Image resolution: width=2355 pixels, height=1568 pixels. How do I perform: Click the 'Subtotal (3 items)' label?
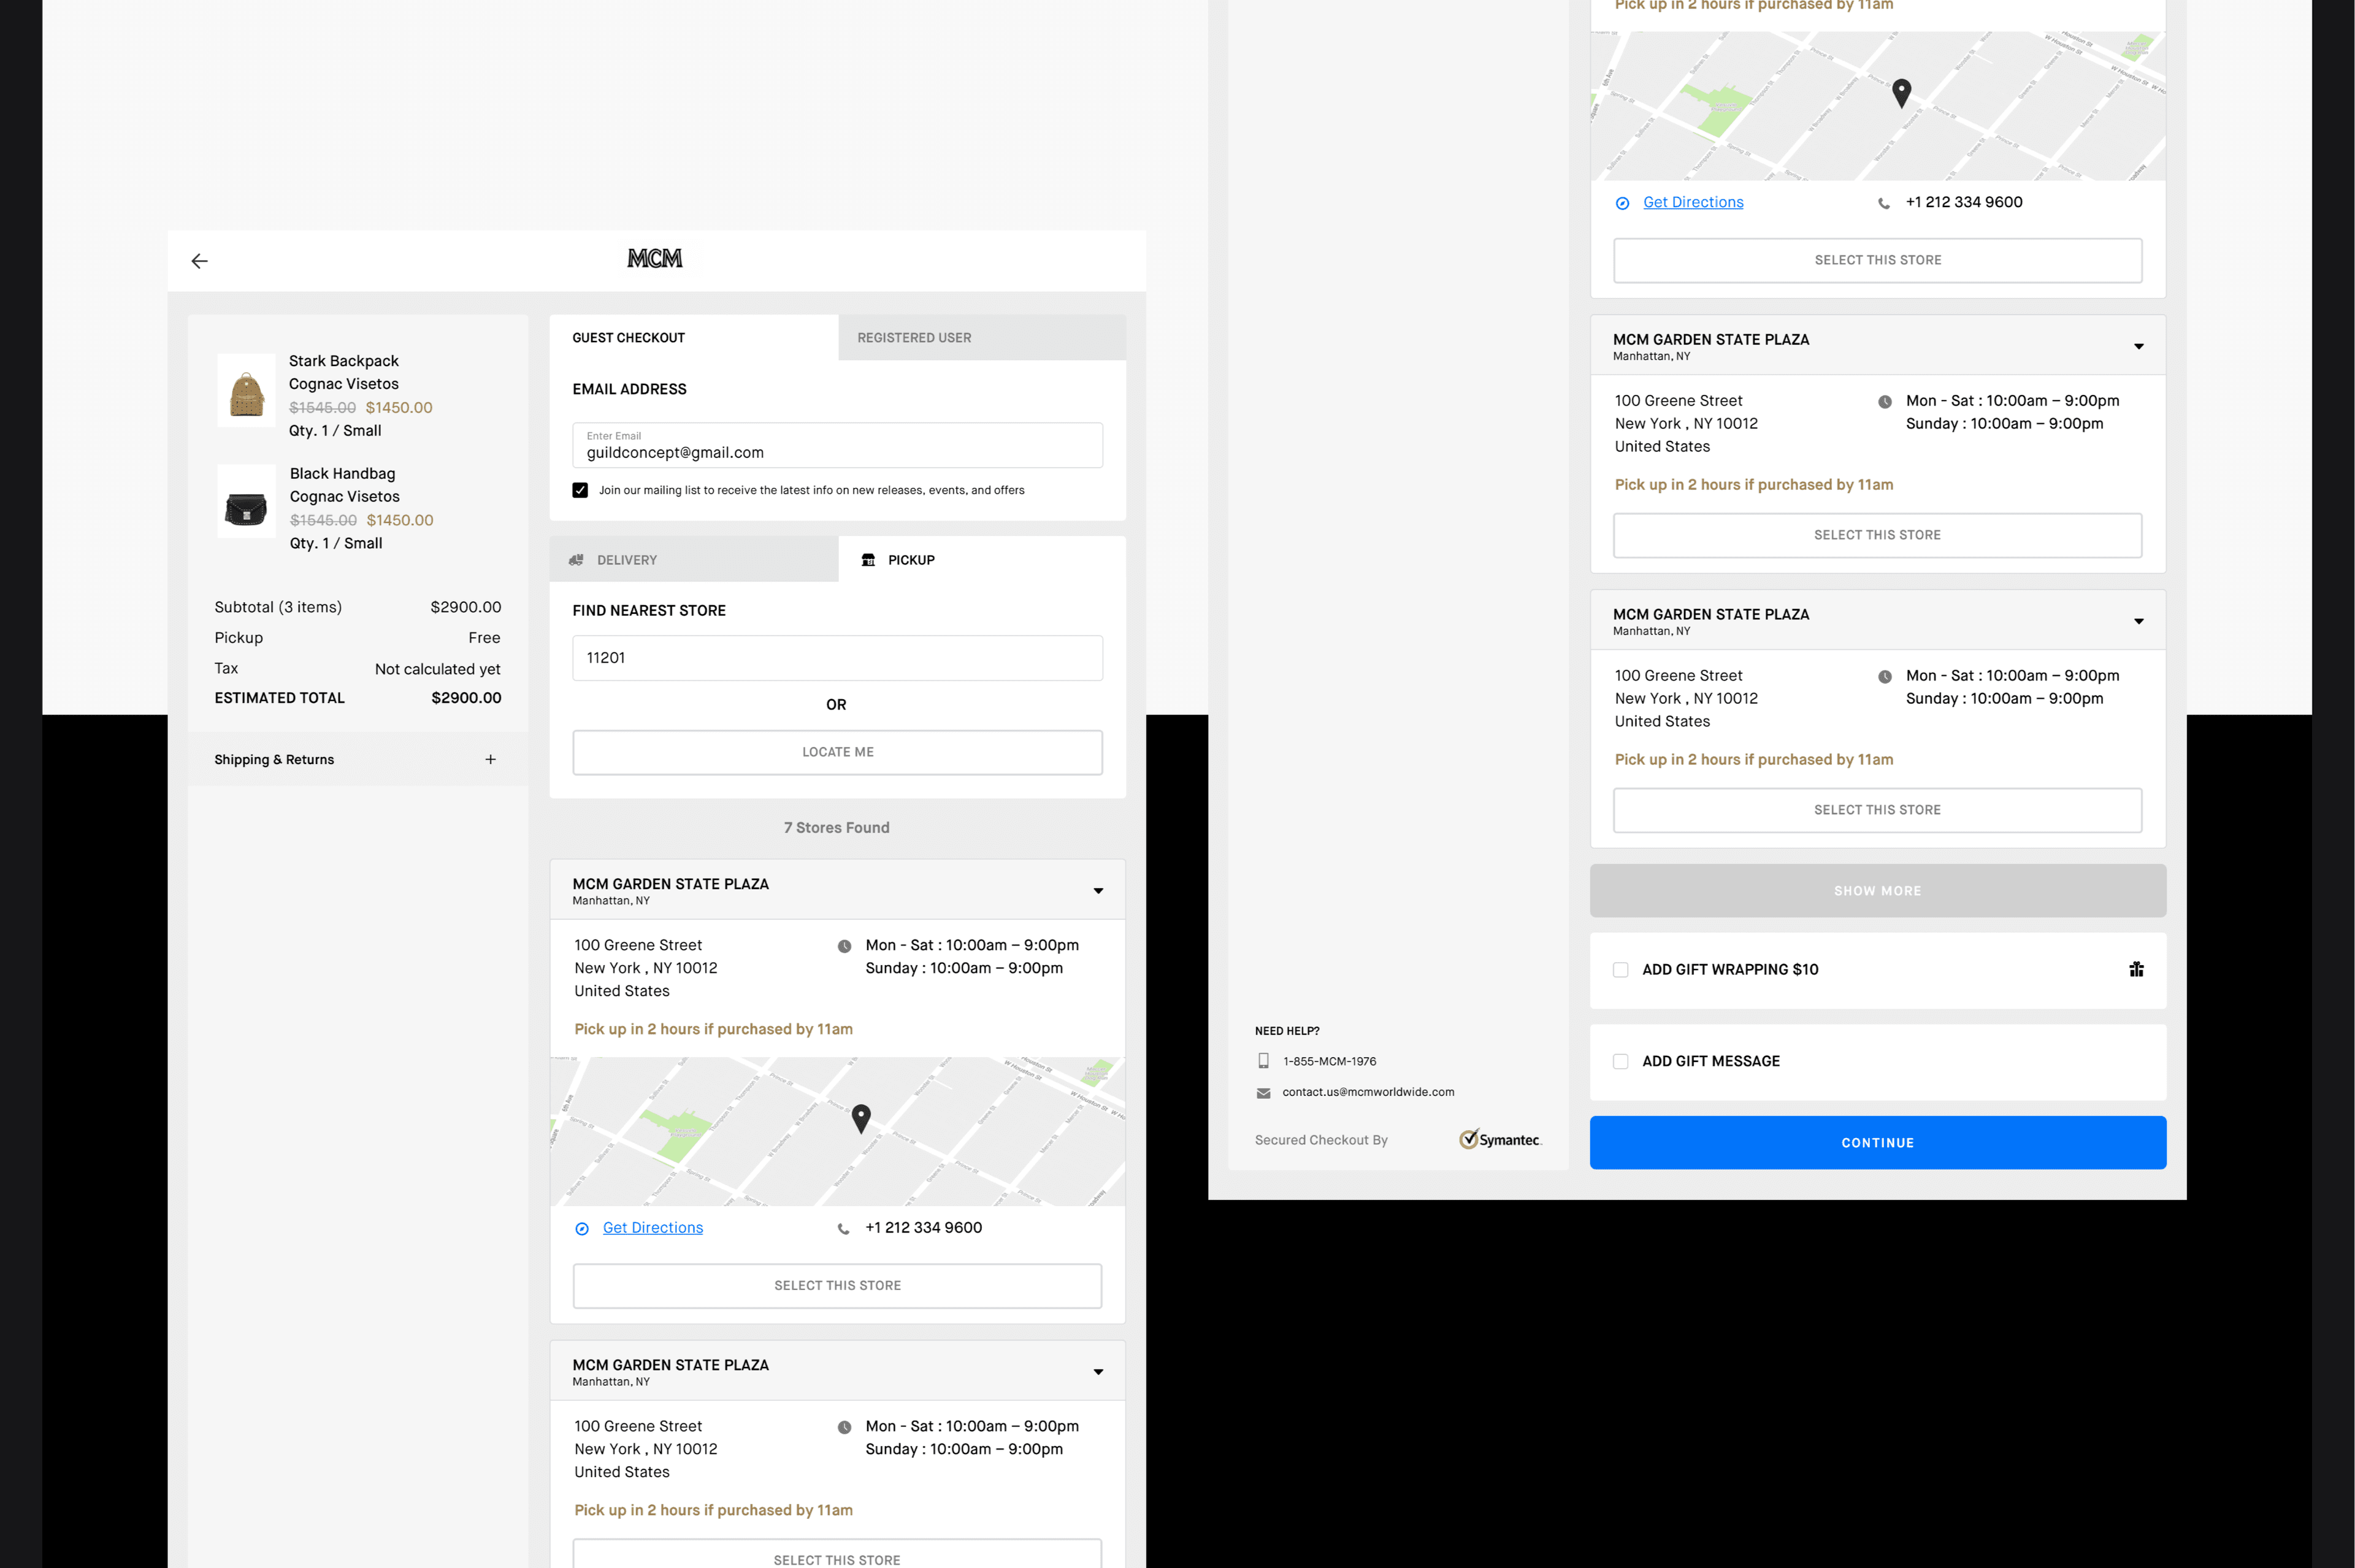pos(278,607)
